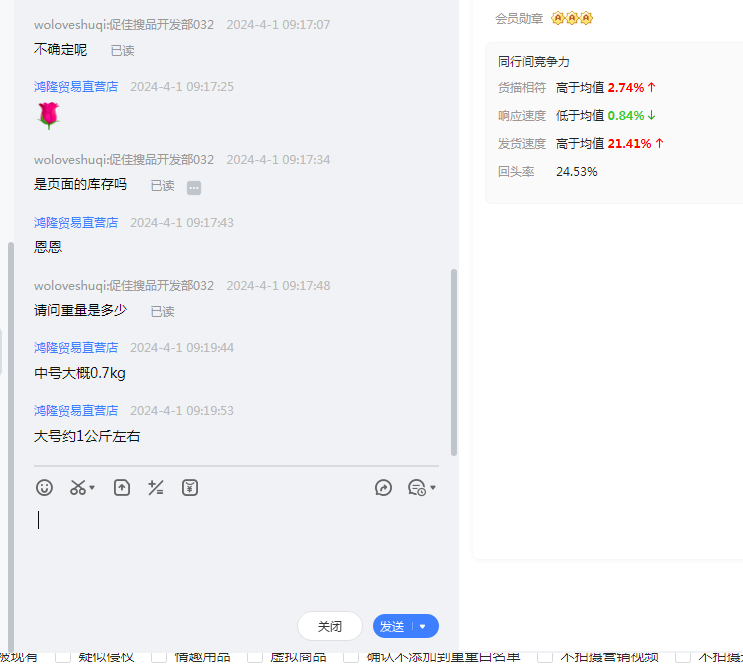Click the yuan payment order icon

tap(190, 488)
